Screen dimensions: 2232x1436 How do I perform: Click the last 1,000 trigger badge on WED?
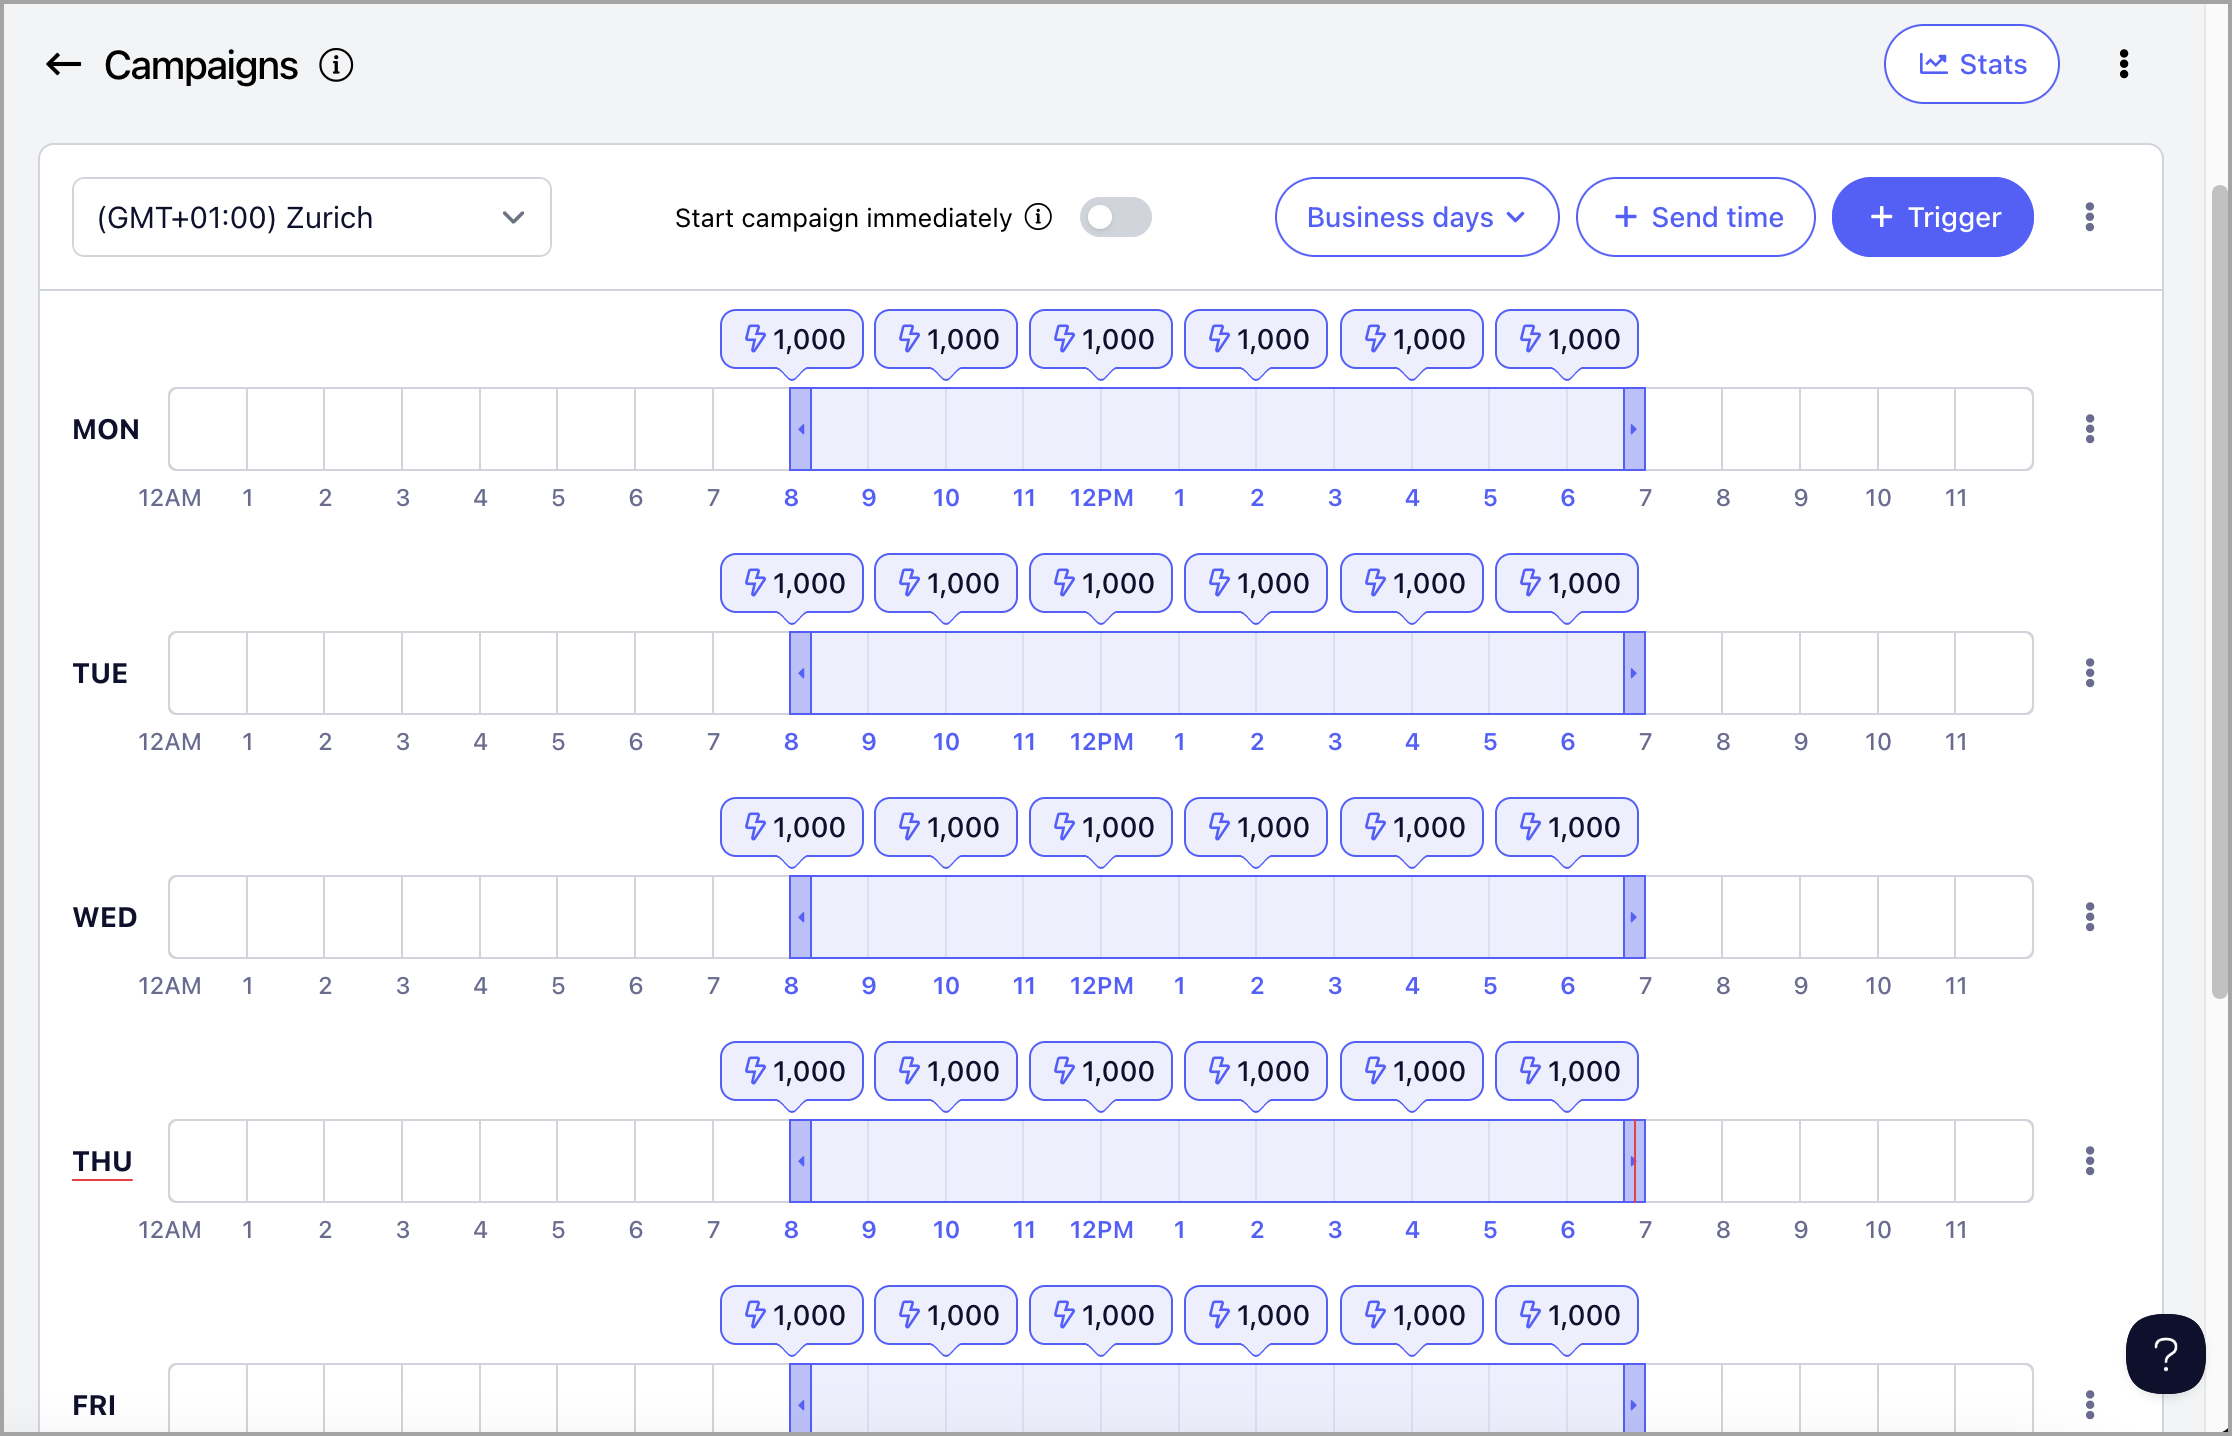(1567, 827)
